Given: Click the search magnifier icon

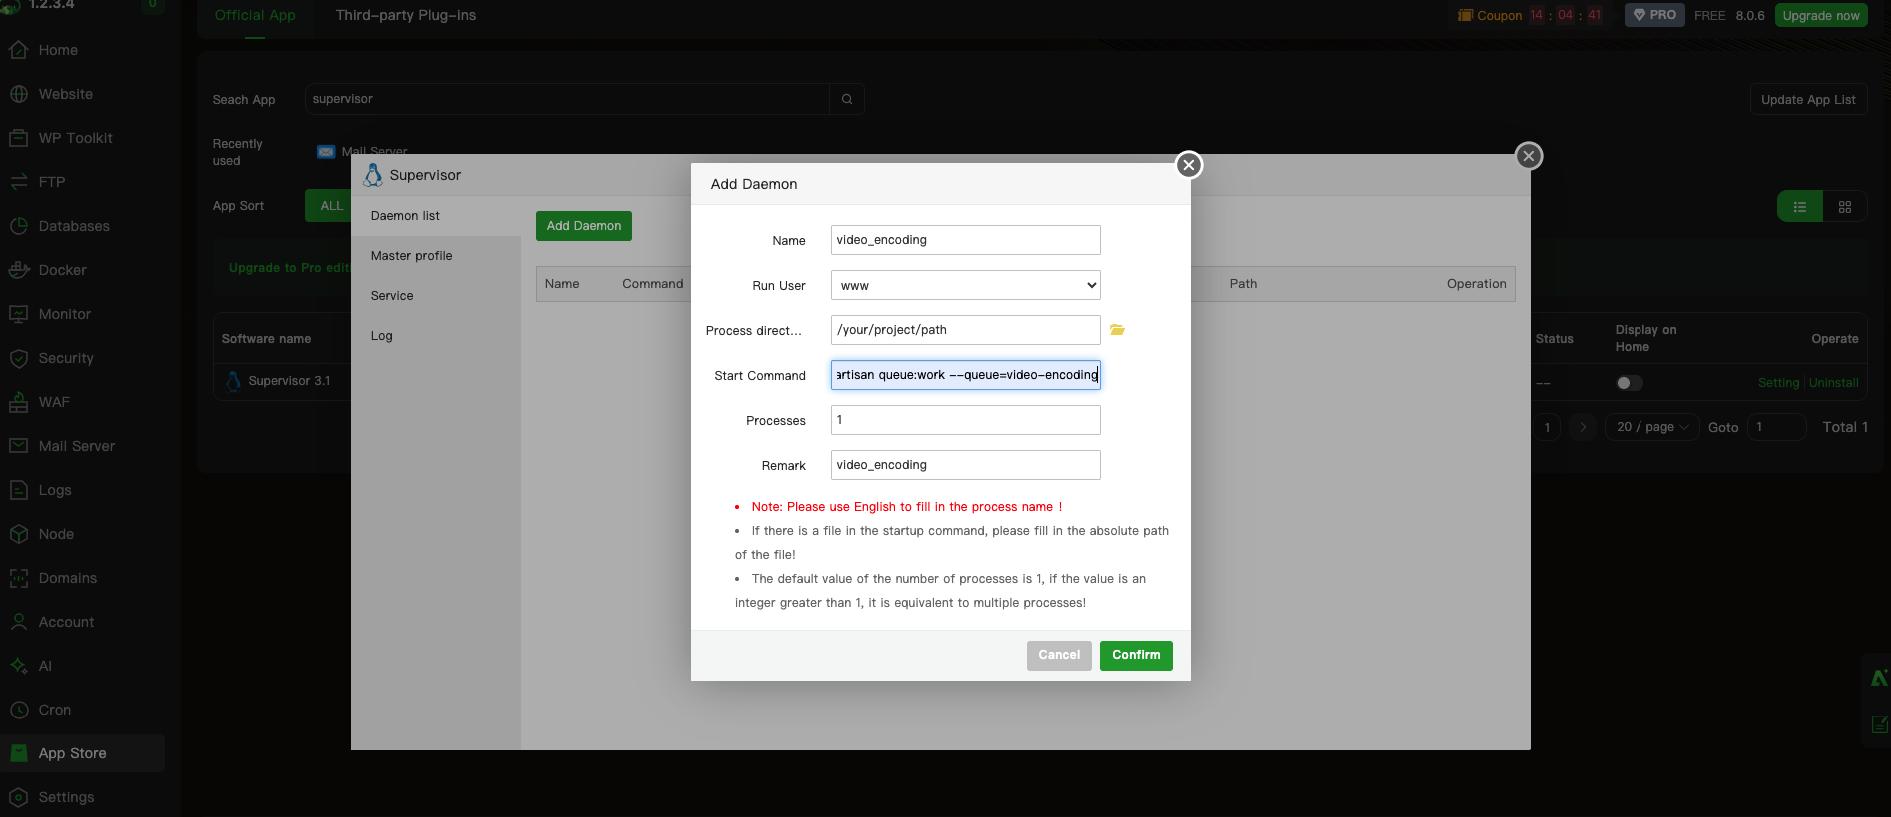Looking at the screenshot, I should coord(847,99).
